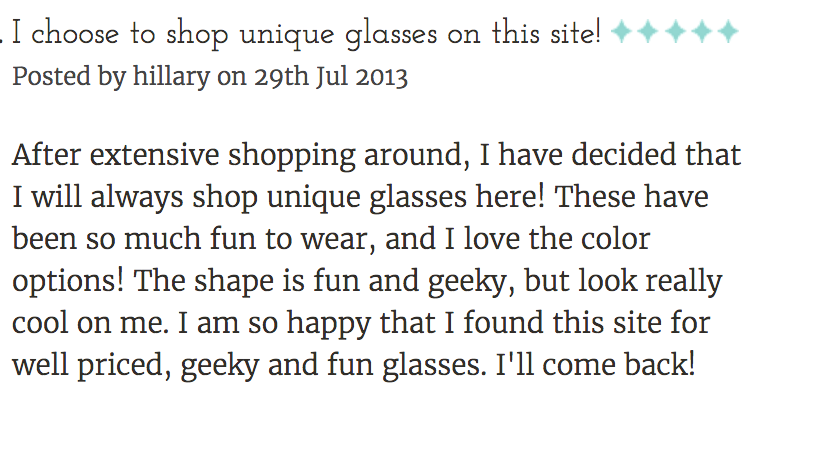Click the first teal rating star
The width and height of the screenshot is (821, 453).
click(622, 31)
